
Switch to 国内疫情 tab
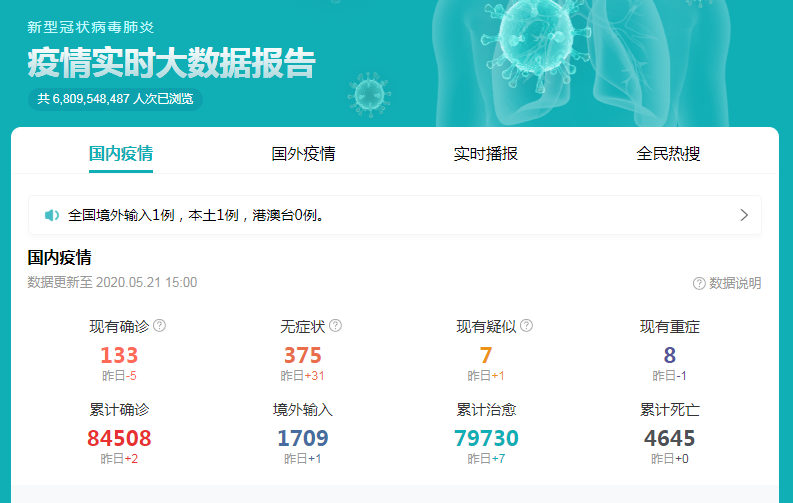point(121,154)
